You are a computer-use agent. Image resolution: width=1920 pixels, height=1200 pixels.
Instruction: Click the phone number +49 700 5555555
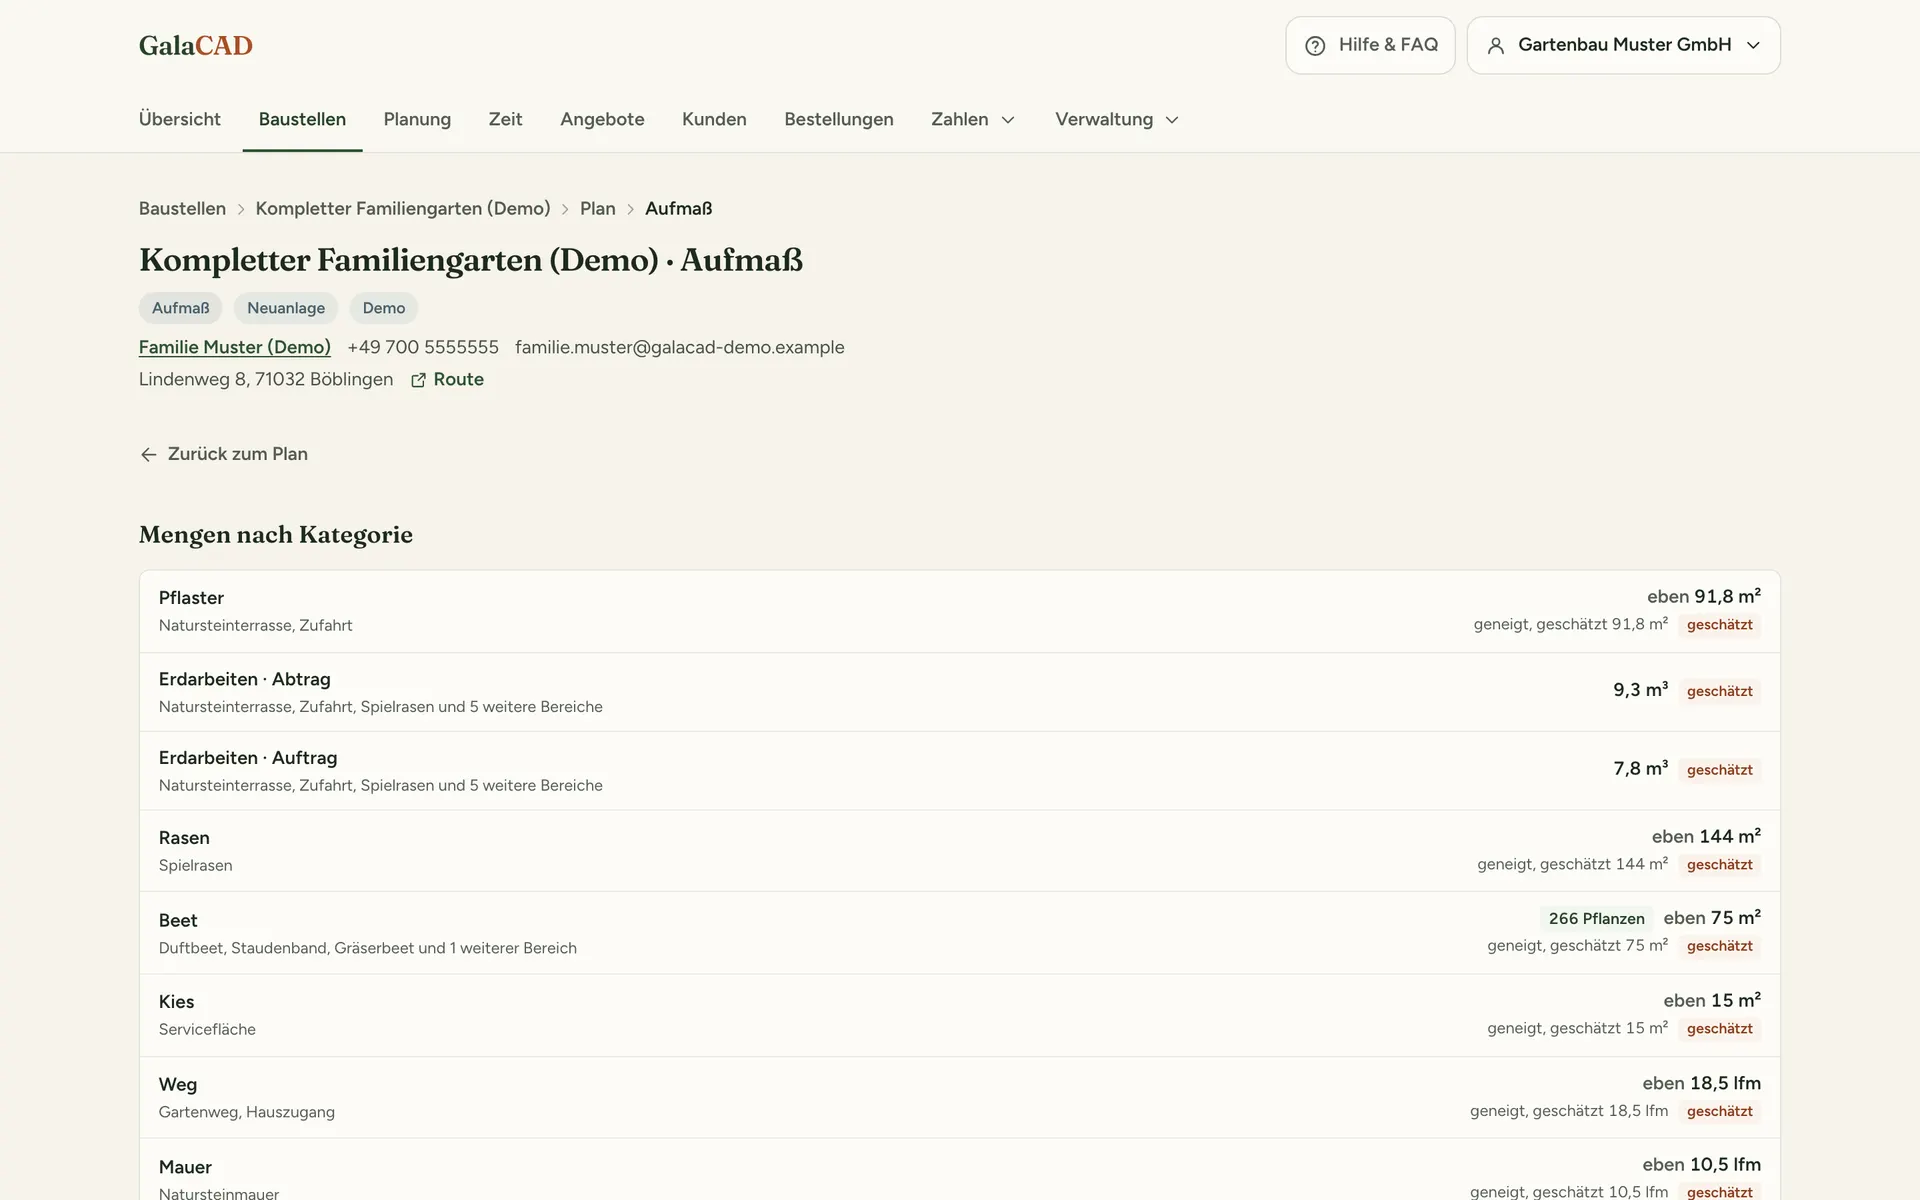[423, 347]
